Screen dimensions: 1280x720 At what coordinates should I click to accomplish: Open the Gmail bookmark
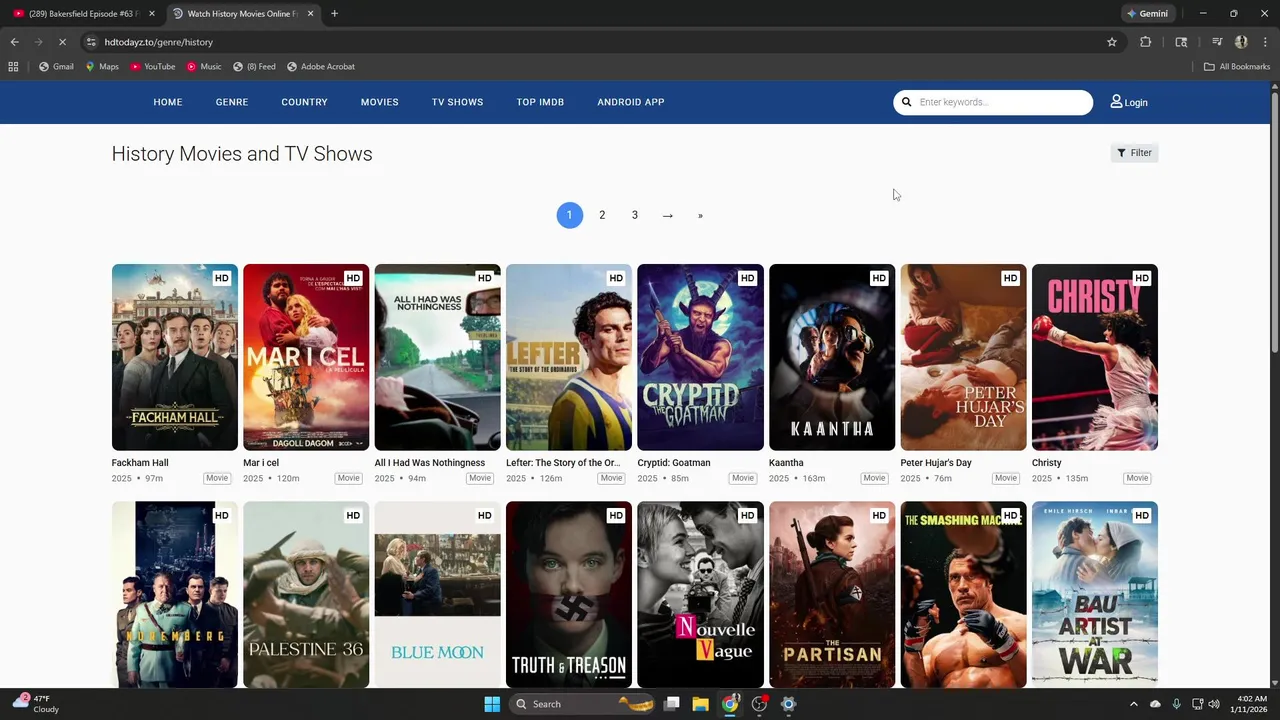tap(56, 67)
